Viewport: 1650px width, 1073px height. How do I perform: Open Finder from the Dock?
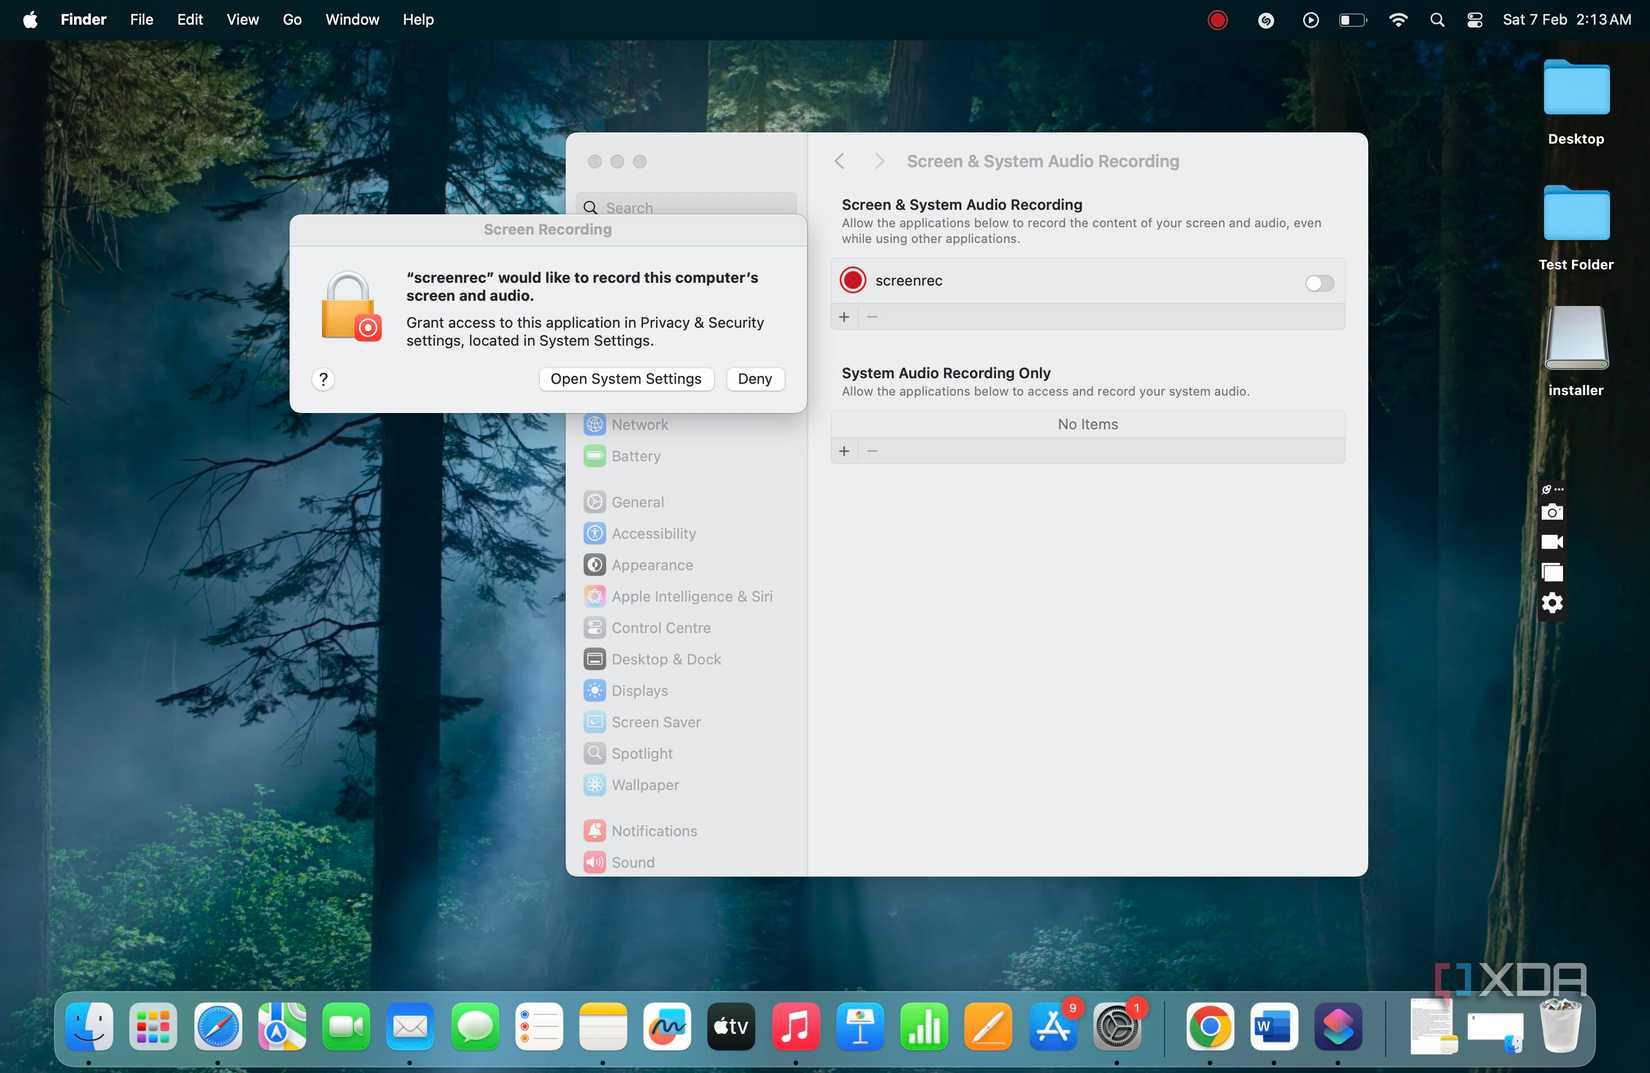point(89,1027)
